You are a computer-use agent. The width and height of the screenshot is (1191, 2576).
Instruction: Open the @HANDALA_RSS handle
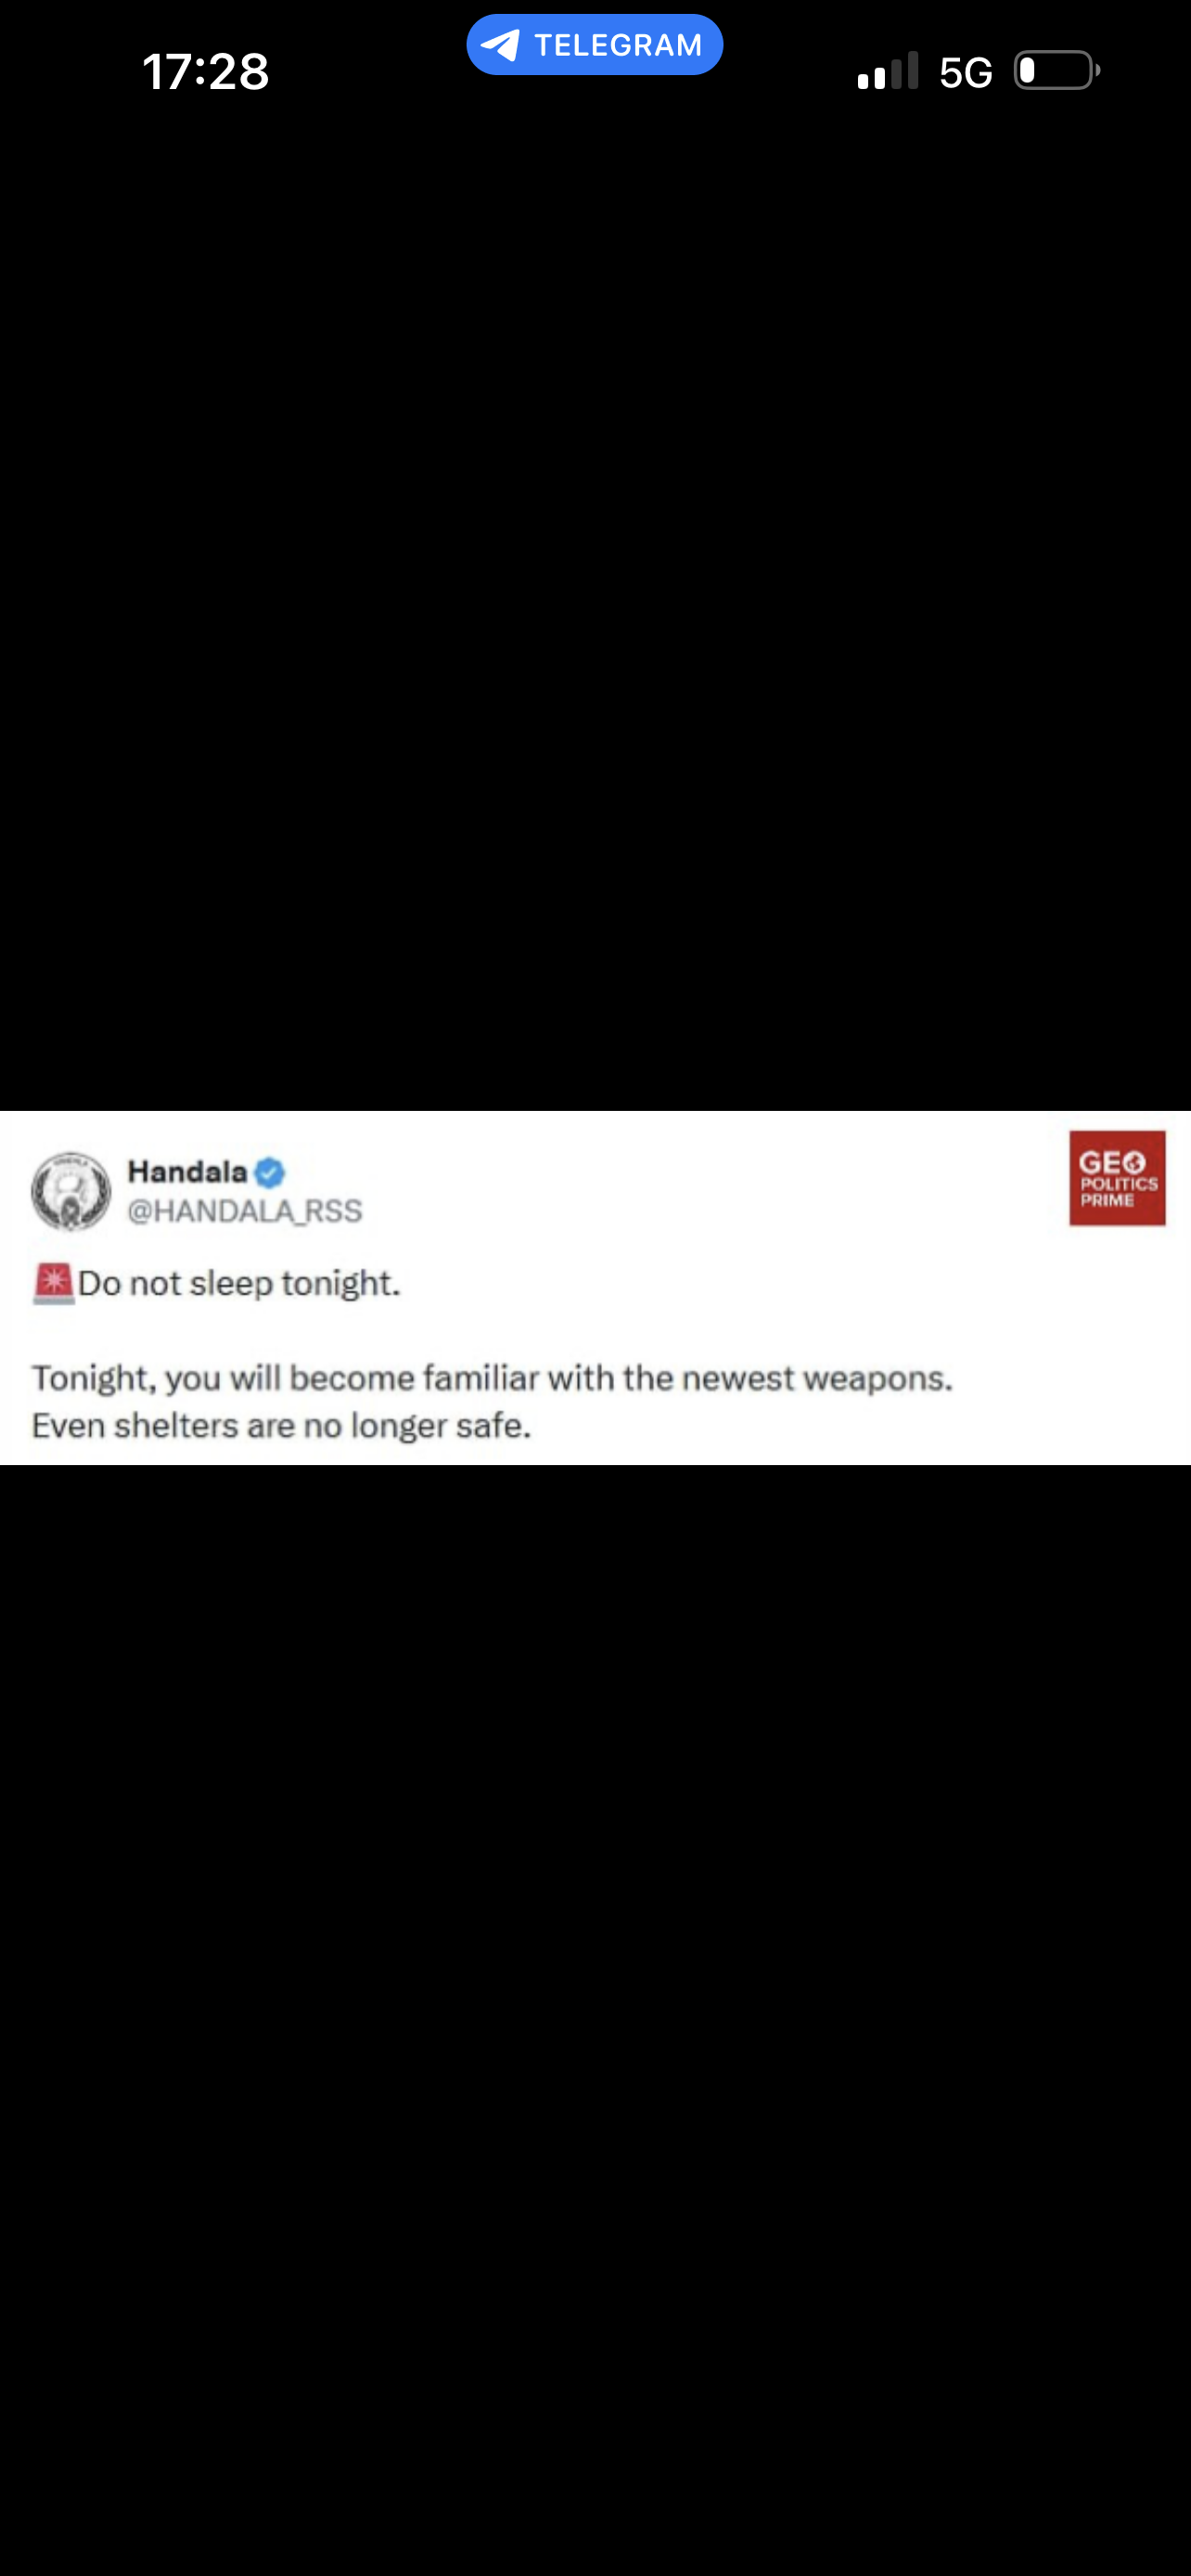pyautogui.click(x=245, y=1211)
